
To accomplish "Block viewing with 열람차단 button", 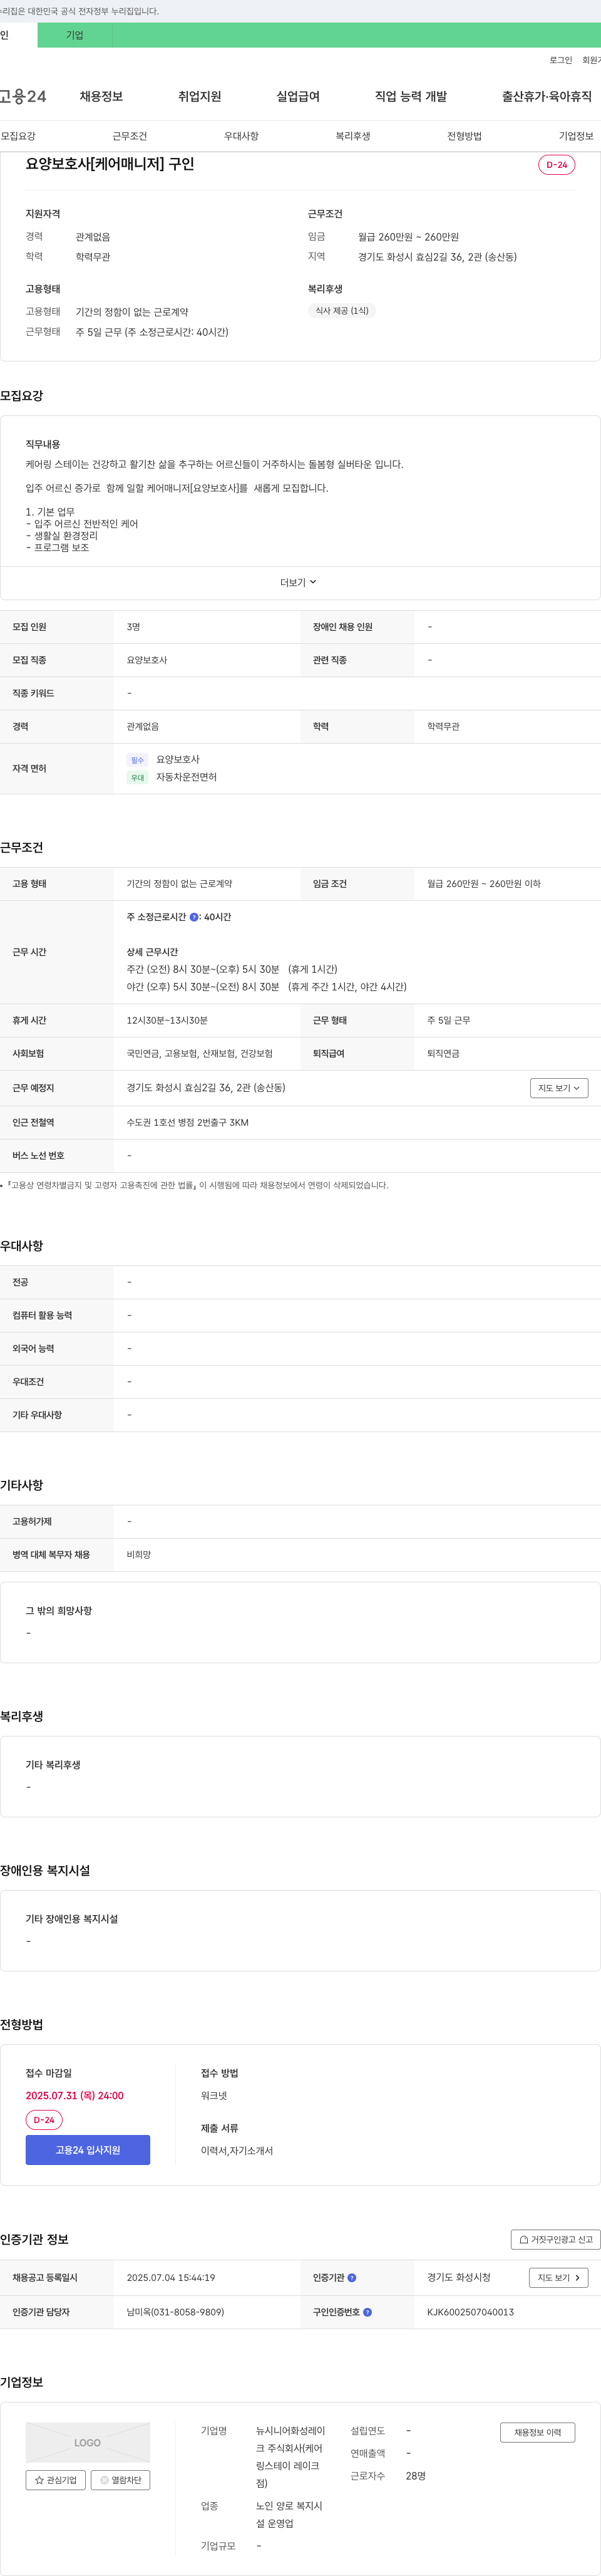I will (120, 2479).
